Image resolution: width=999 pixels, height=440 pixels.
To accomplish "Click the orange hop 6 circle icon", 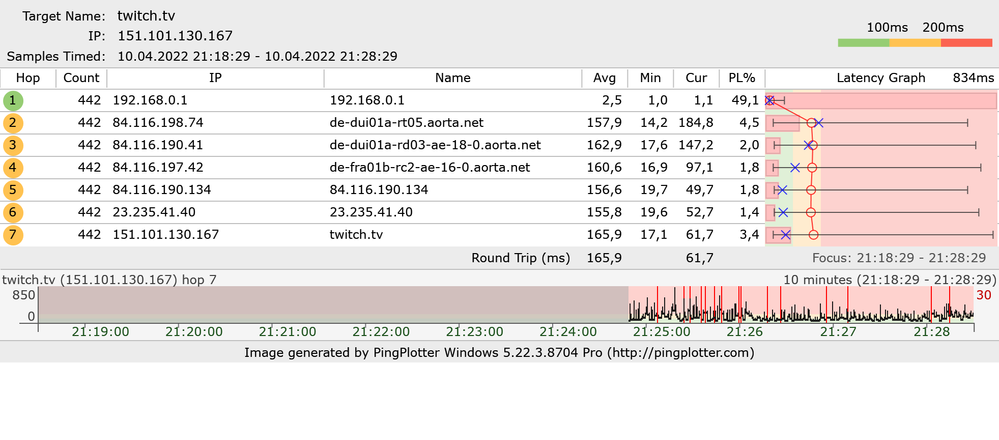I will 13,212.
